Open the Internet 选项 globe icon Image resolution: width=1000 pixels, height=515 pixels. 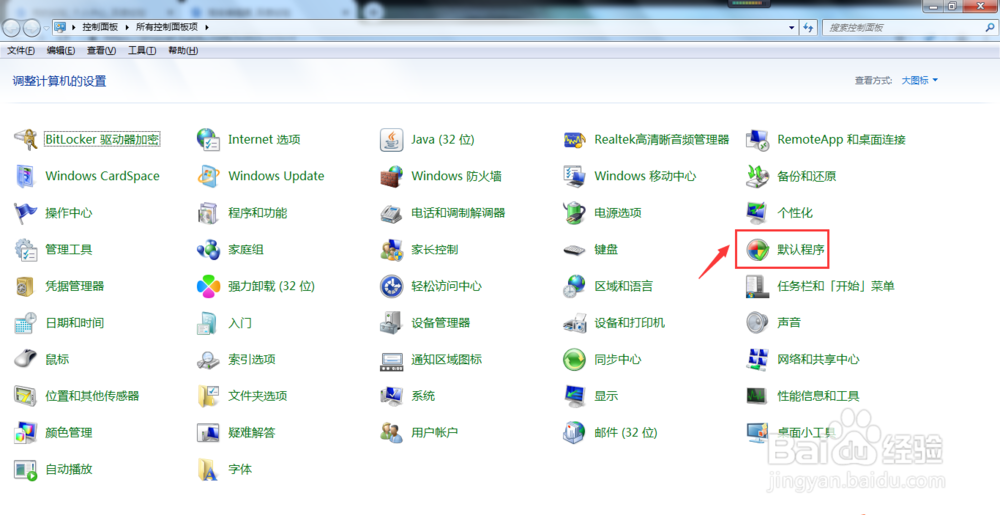pos(209,140)
